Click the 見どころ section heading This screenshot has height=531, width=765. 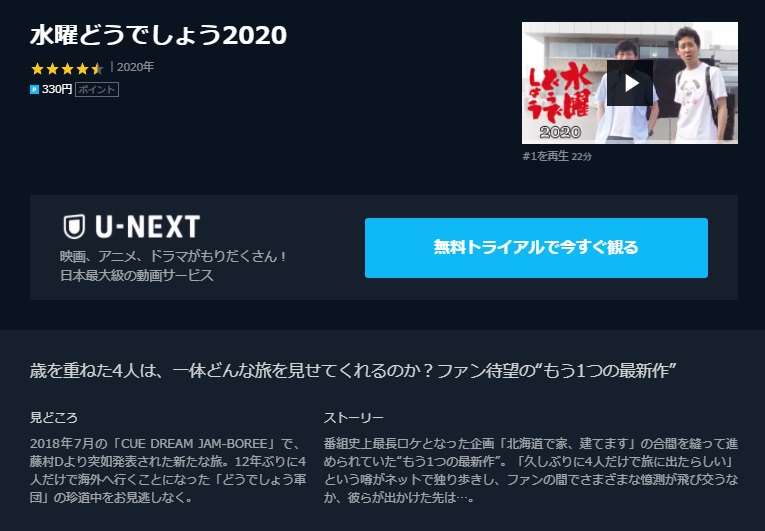pos(54,418)
